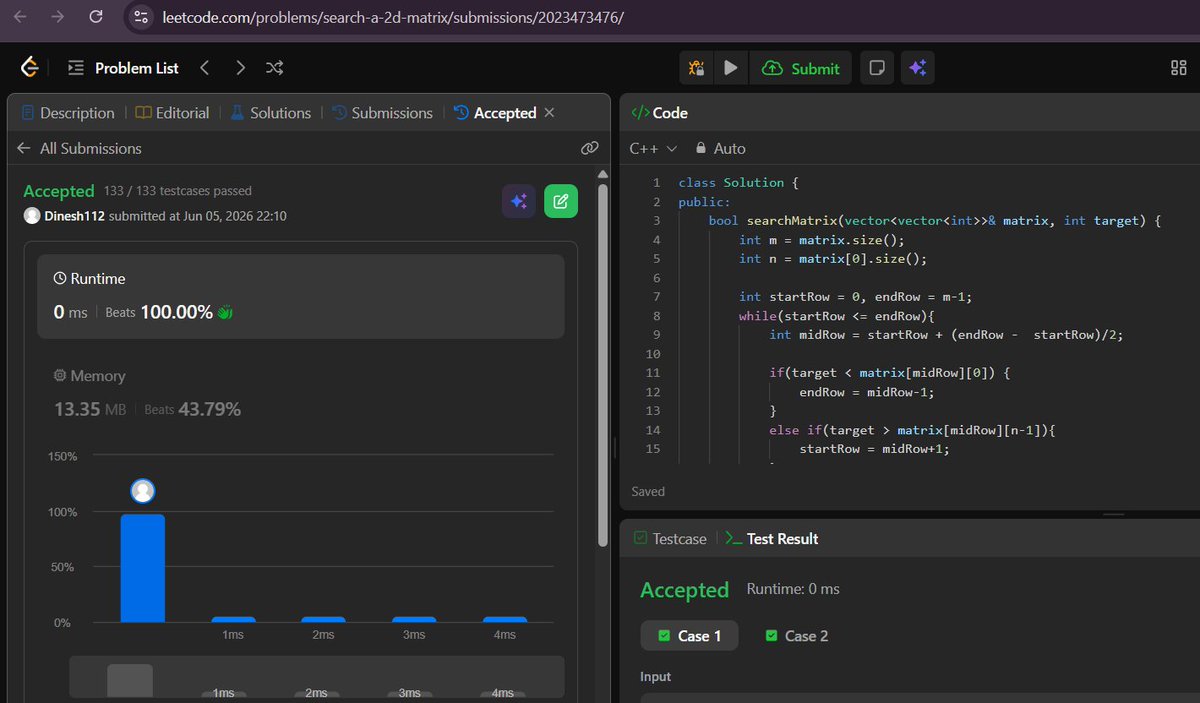Viewport: 1200px width, 703px height.
Task: Select Case 2 result
Action: click(x=796, y=636)
